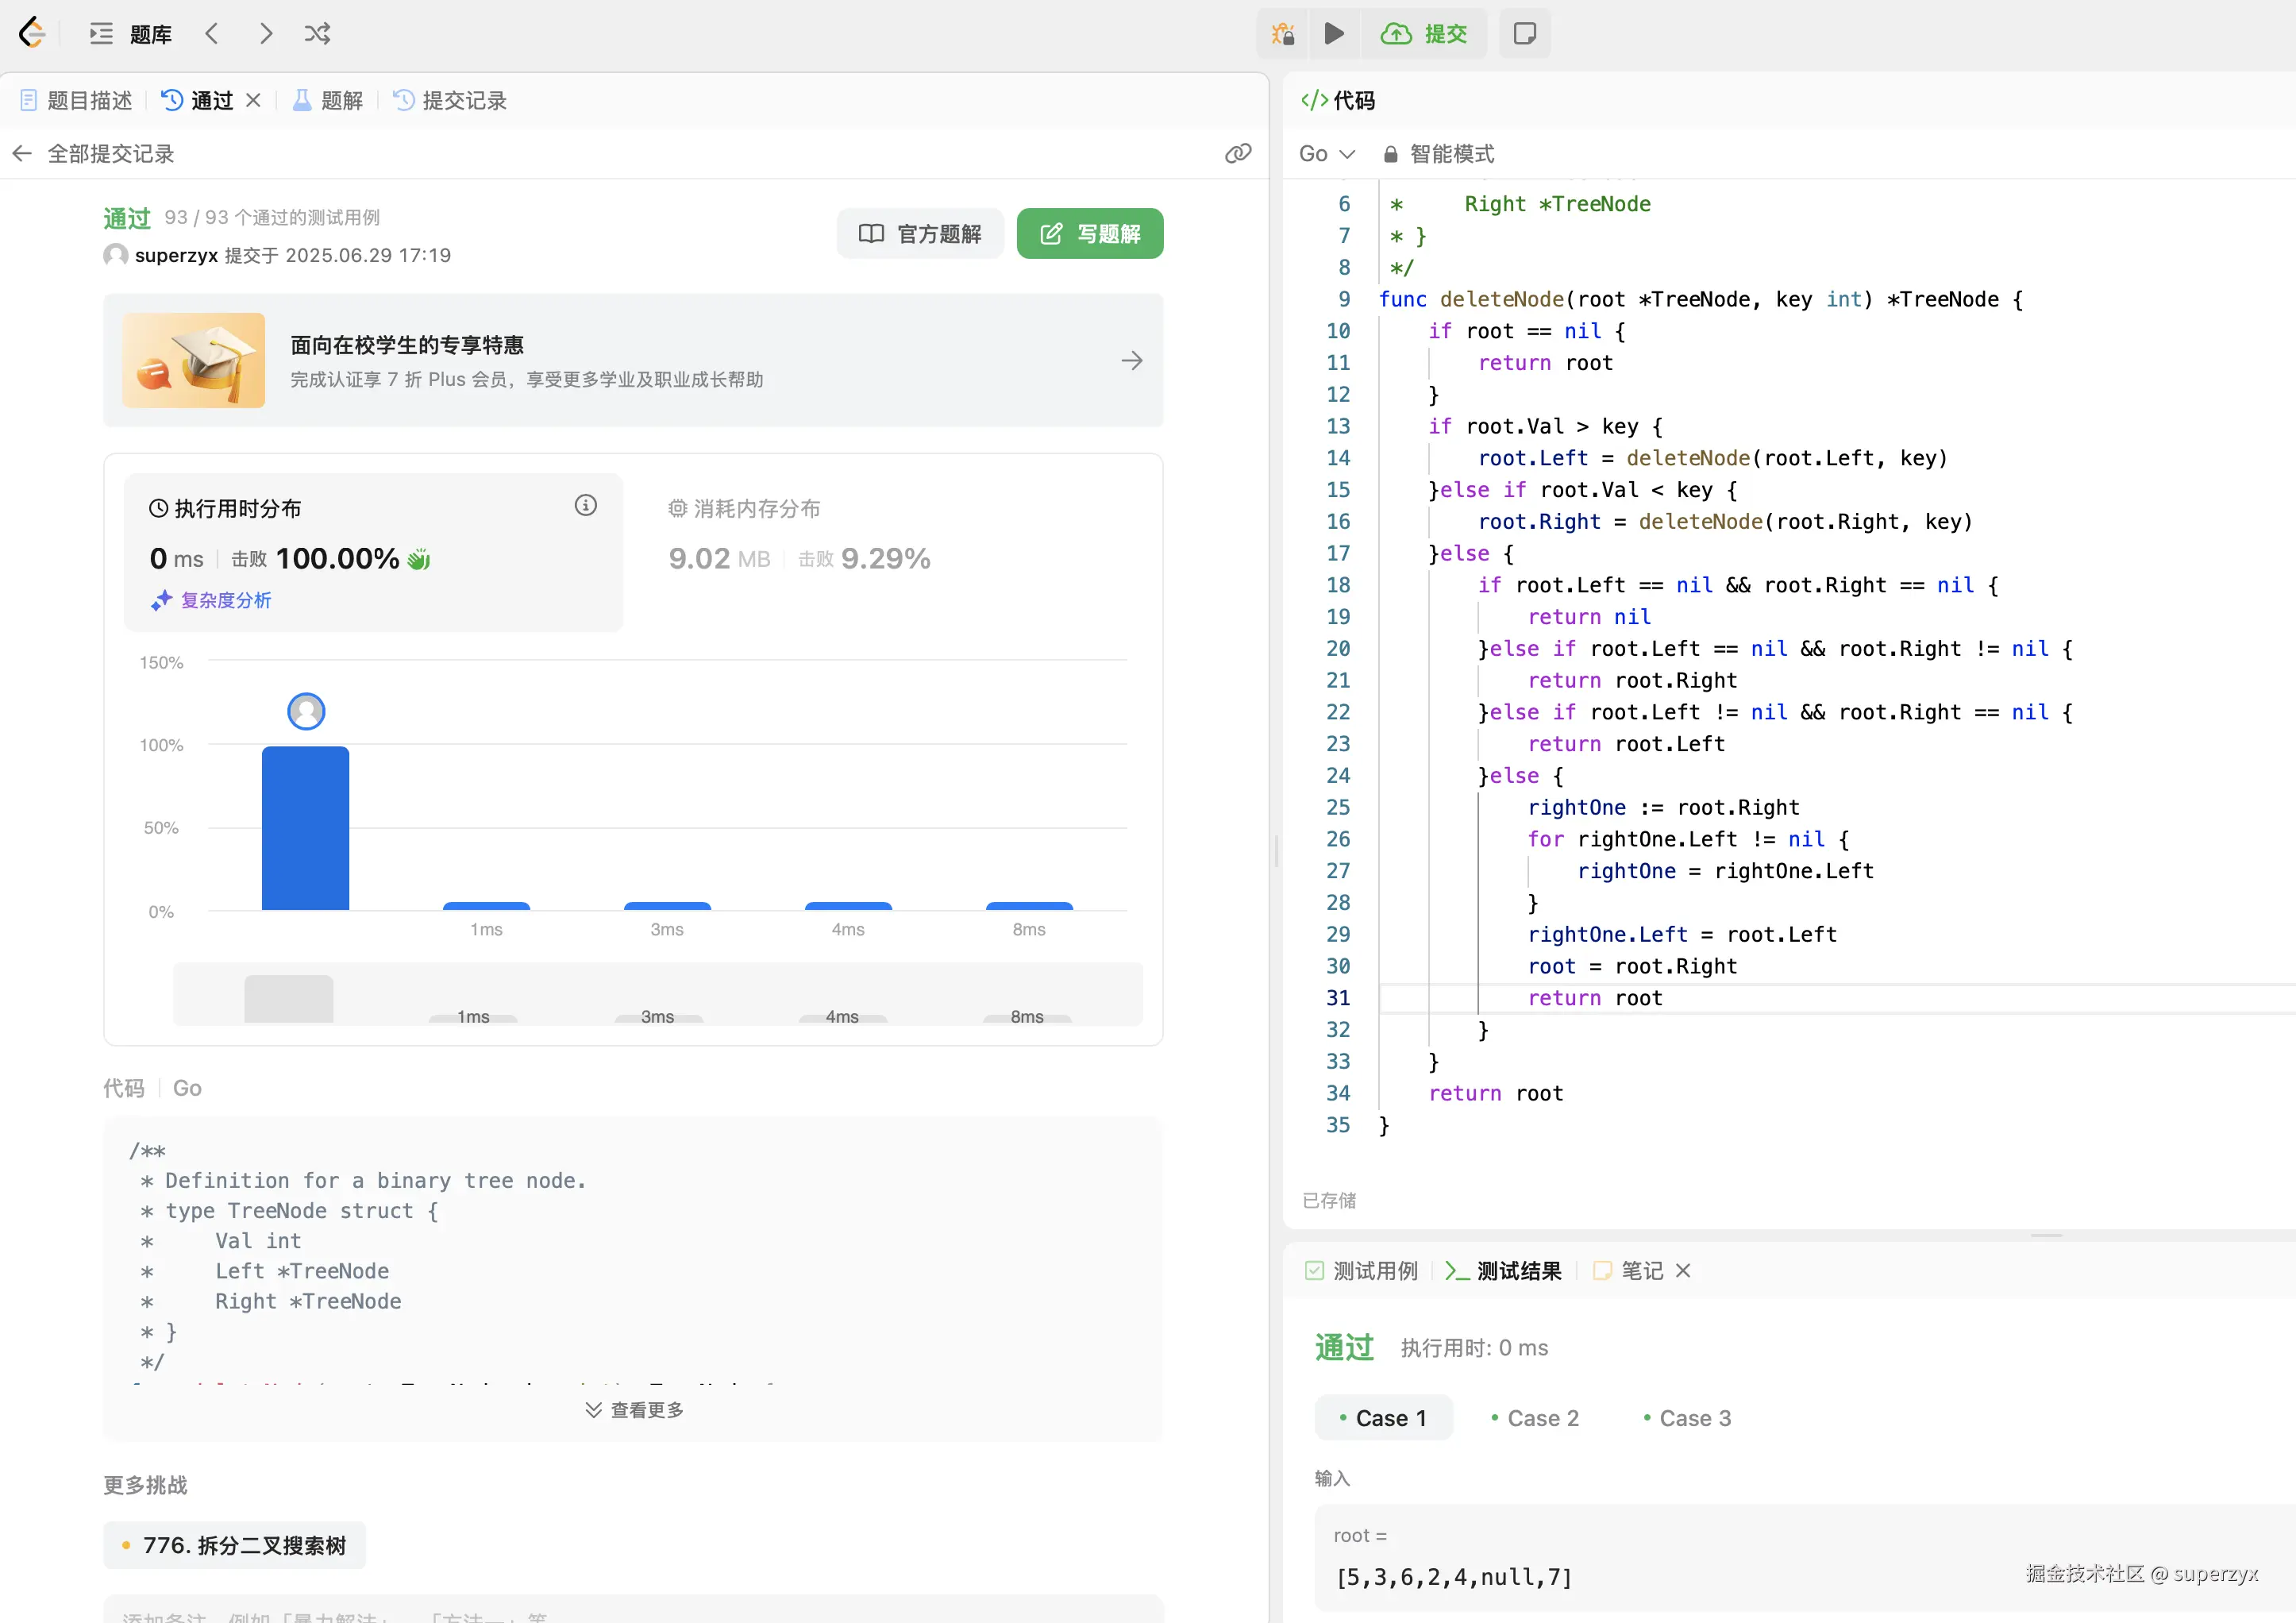Click the avatar marker above the chart bar
Image resolution: width=2296 pixels, height=1623 pixels.
tap(306, 711)
